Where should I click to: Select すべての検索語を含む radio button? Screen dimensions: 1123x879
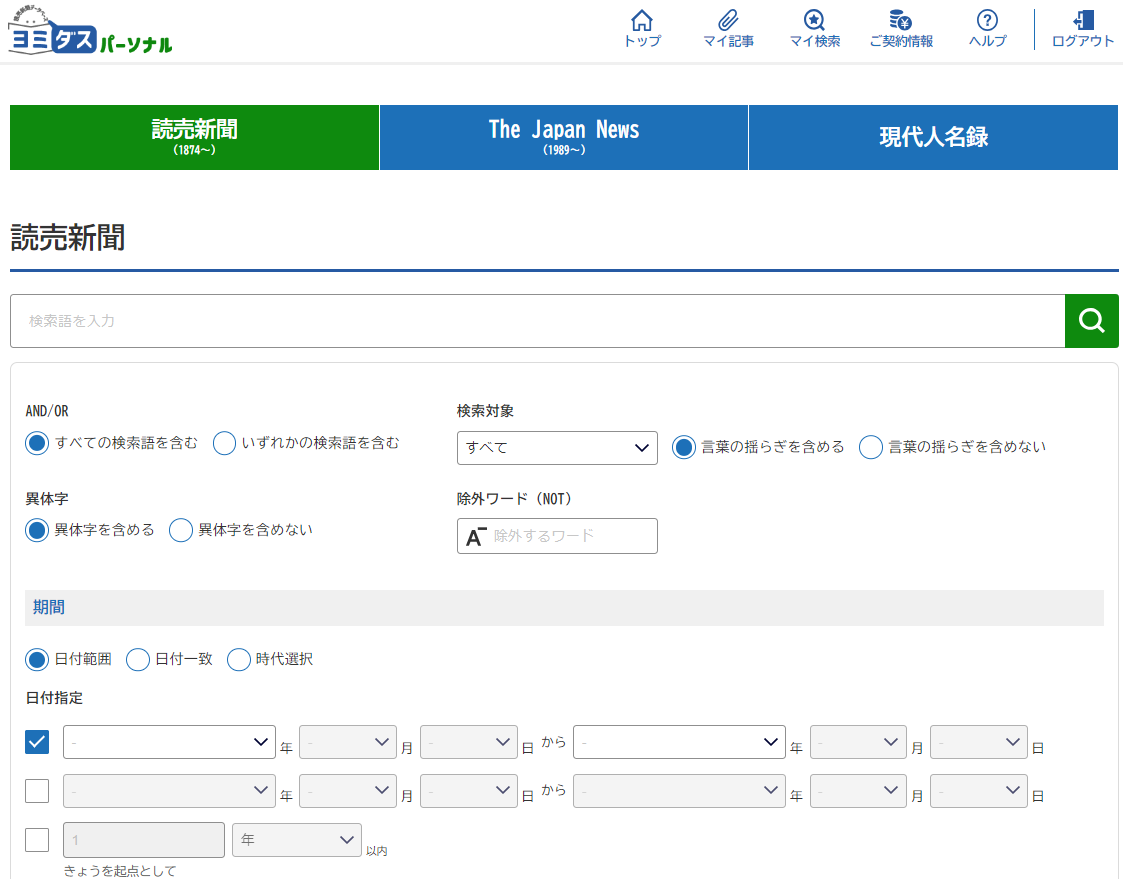pos(37,443)
